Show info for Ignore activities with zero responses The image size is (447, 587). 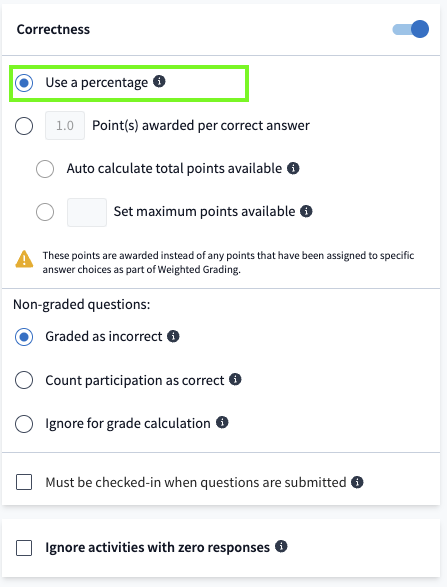click(x=281, y=547)
